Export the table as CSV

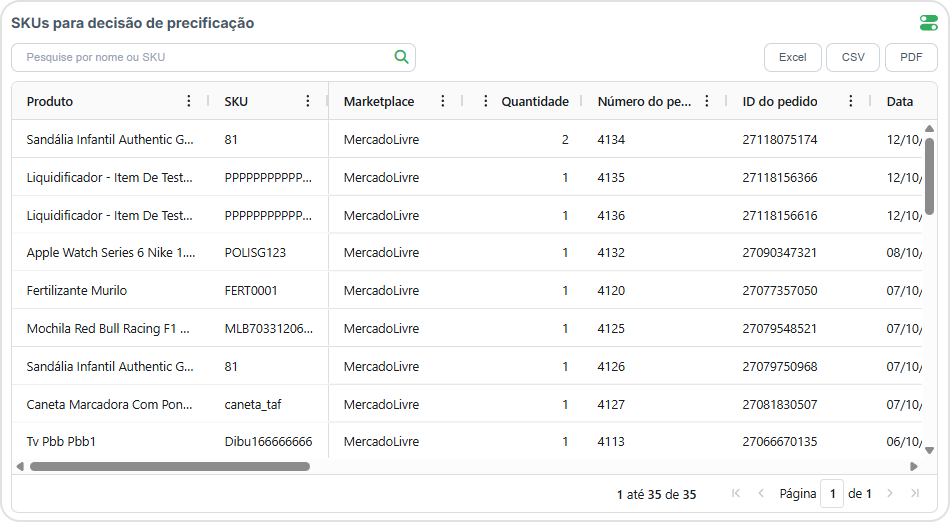853,58
